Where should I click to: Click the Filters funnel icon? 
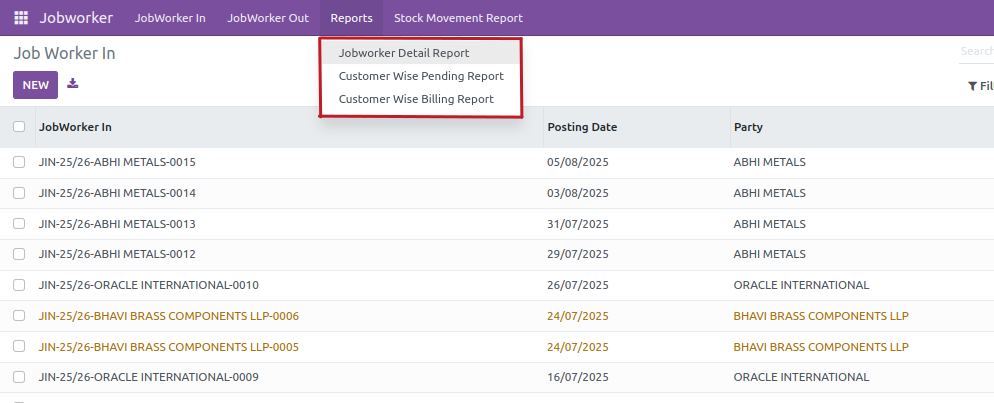tap(972, 87)
